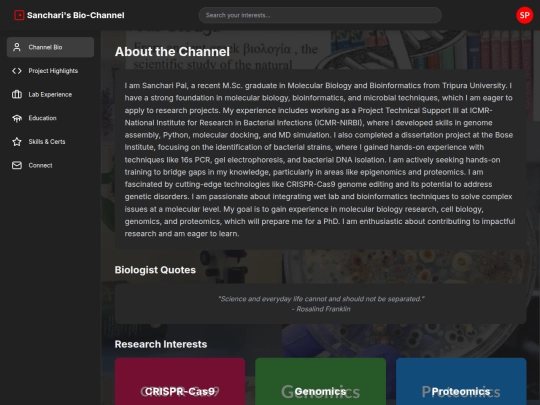This screenshot has width=540, height=405.
Task: Select Connect in the sidebar menu
Action: pos(50,165)
